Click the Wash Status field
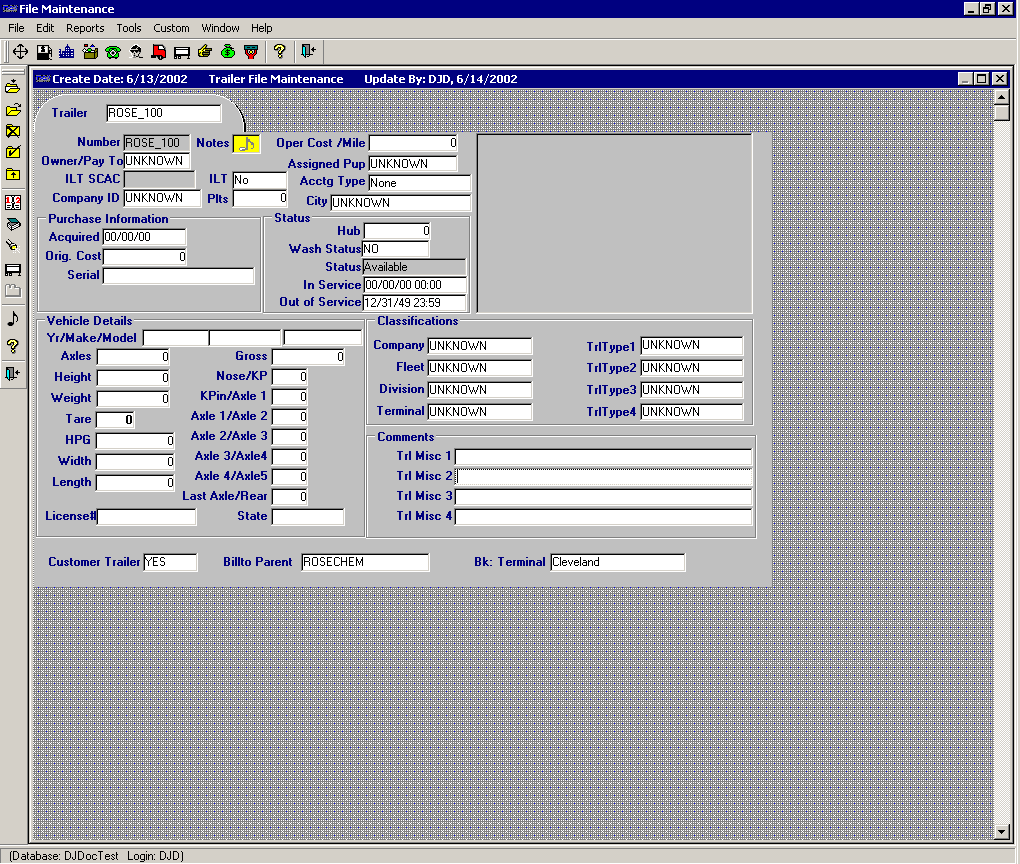 pyautogui.click(x=395, y=249)
